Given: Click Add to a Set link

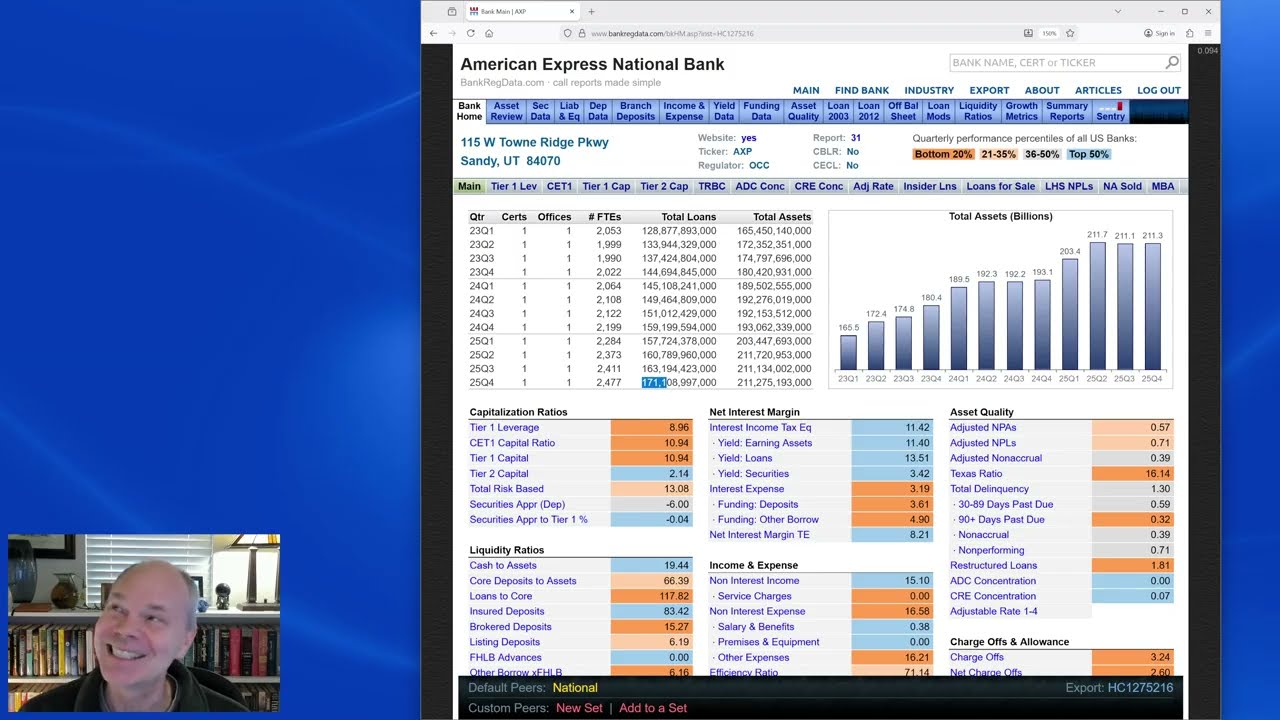Looking at the screenshot, I should tap(653, 708).
